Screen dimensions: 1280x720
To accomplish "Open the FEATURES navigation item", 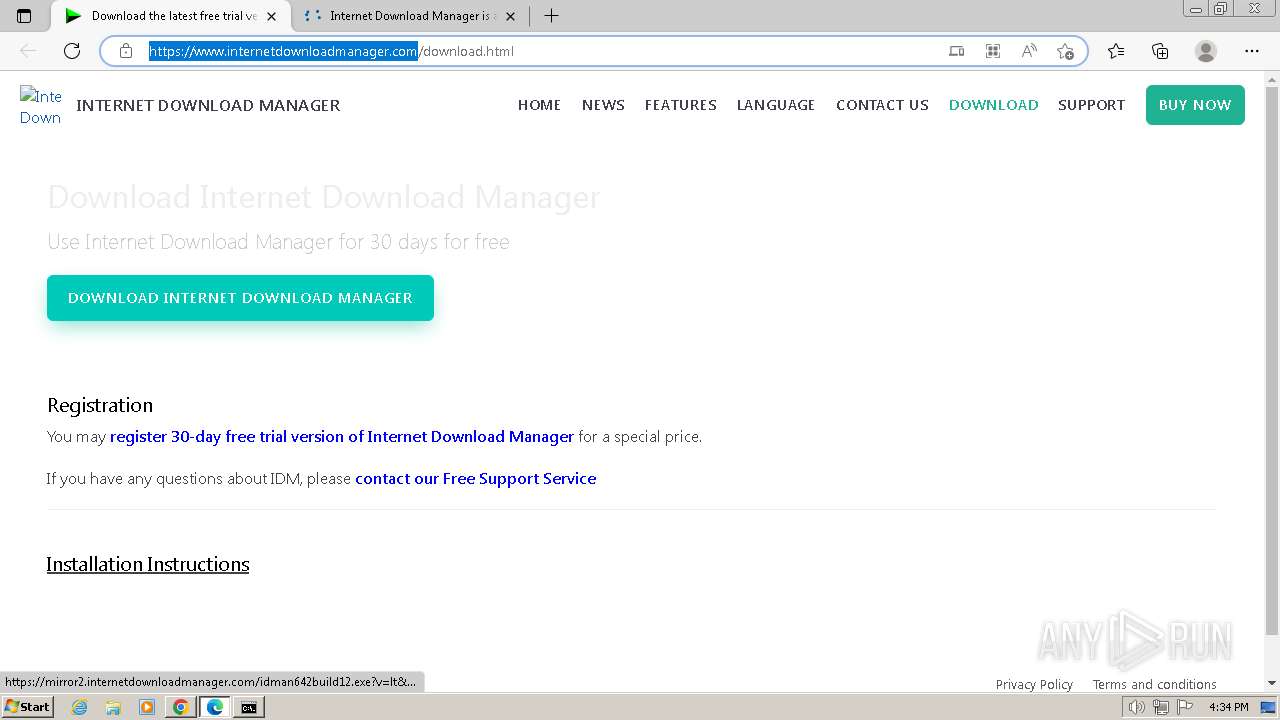I will click(681, 105).
